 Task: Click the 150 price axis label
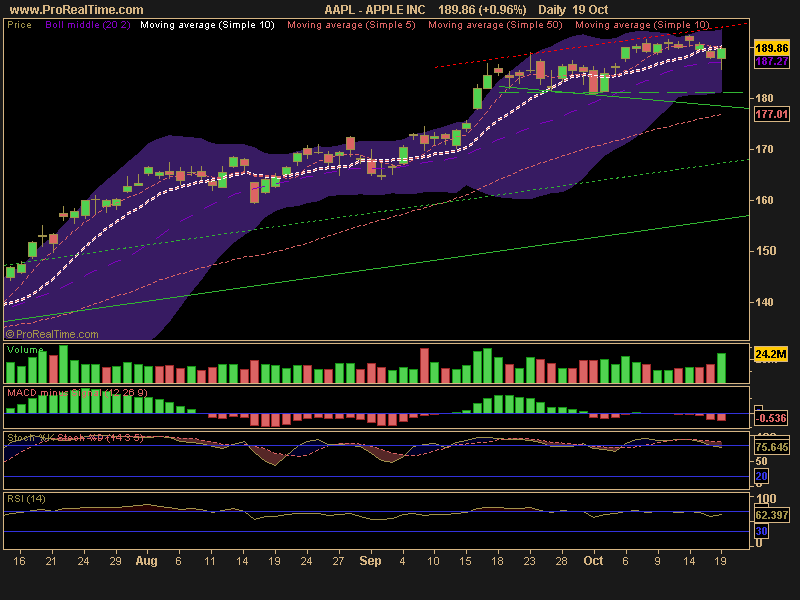click(x=764, y=251)
